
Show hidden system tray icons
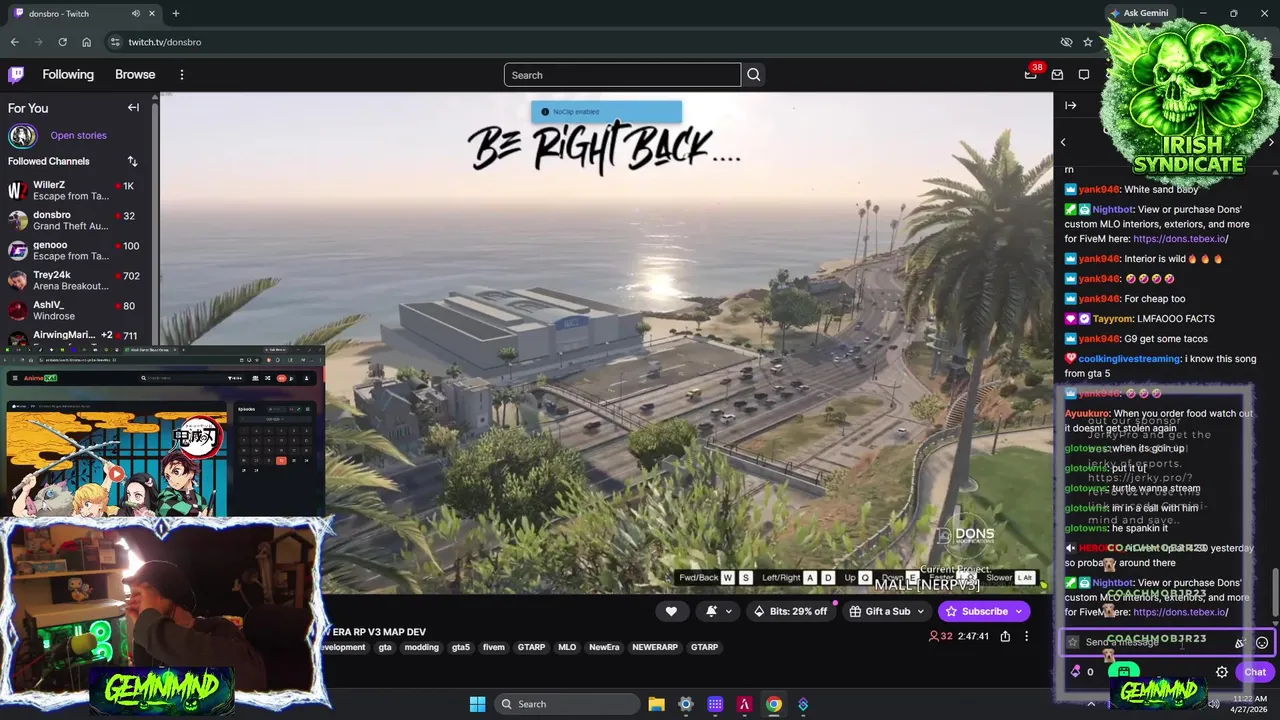tap(1091, 704)
